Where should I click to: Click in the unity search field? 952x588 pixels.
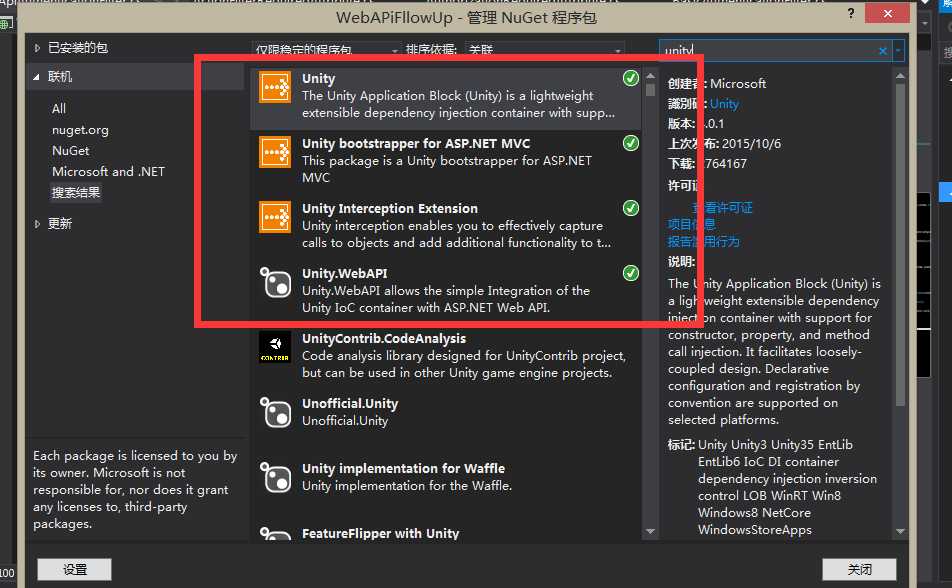tap(767, 51)
